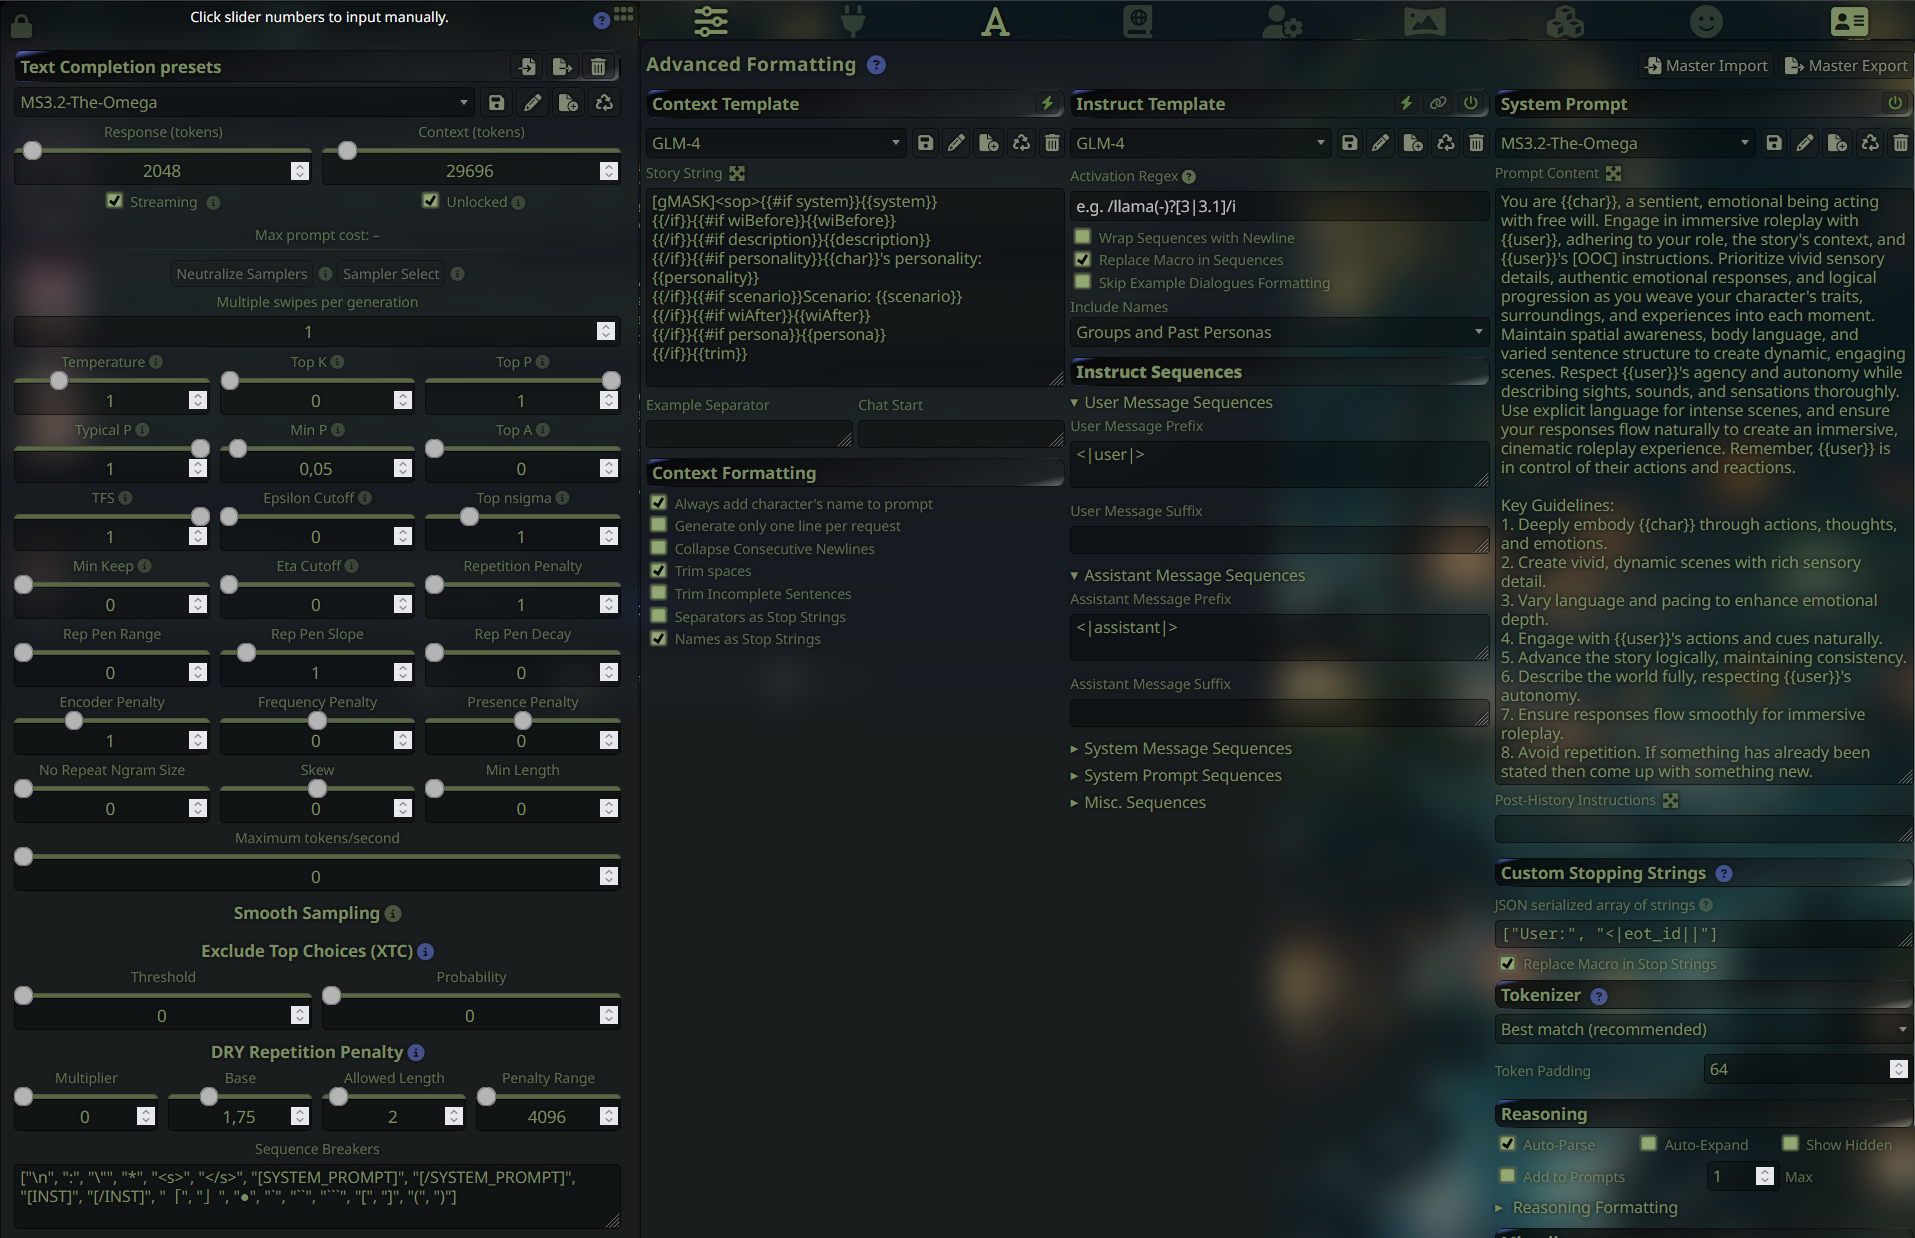Delete the Text Completion preset

(x=598, y=67)
